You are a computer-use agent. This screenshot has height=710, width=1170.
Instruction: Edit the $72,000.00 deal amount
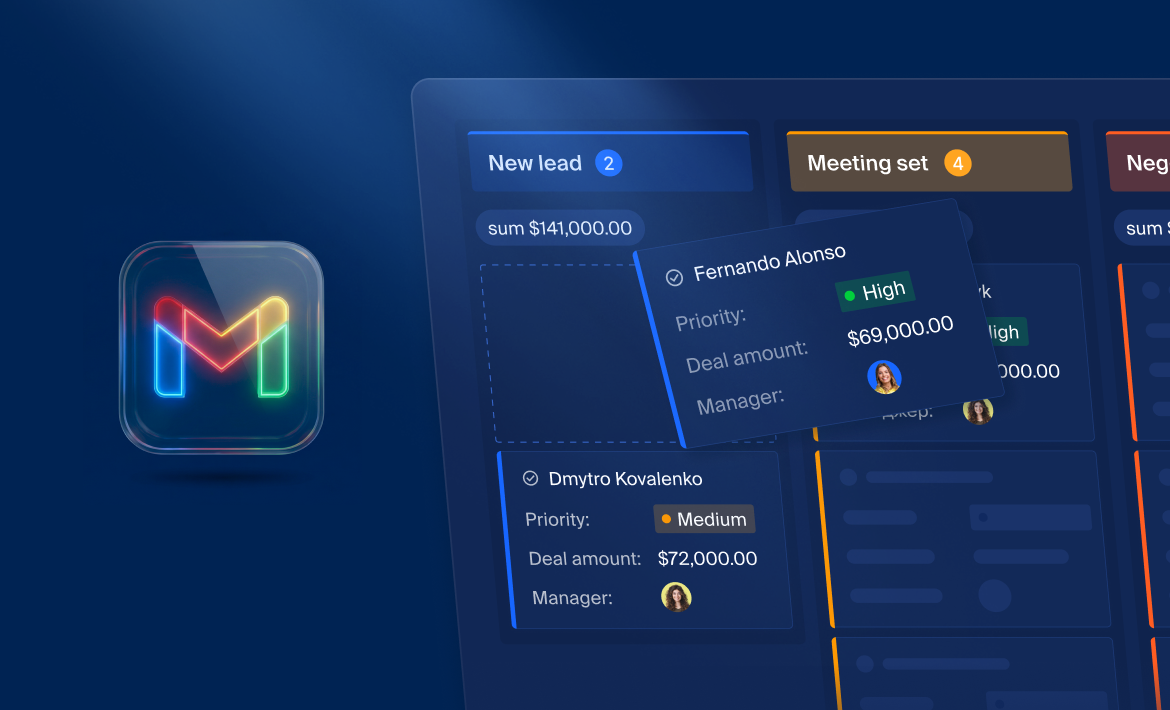tap(707, 558)
